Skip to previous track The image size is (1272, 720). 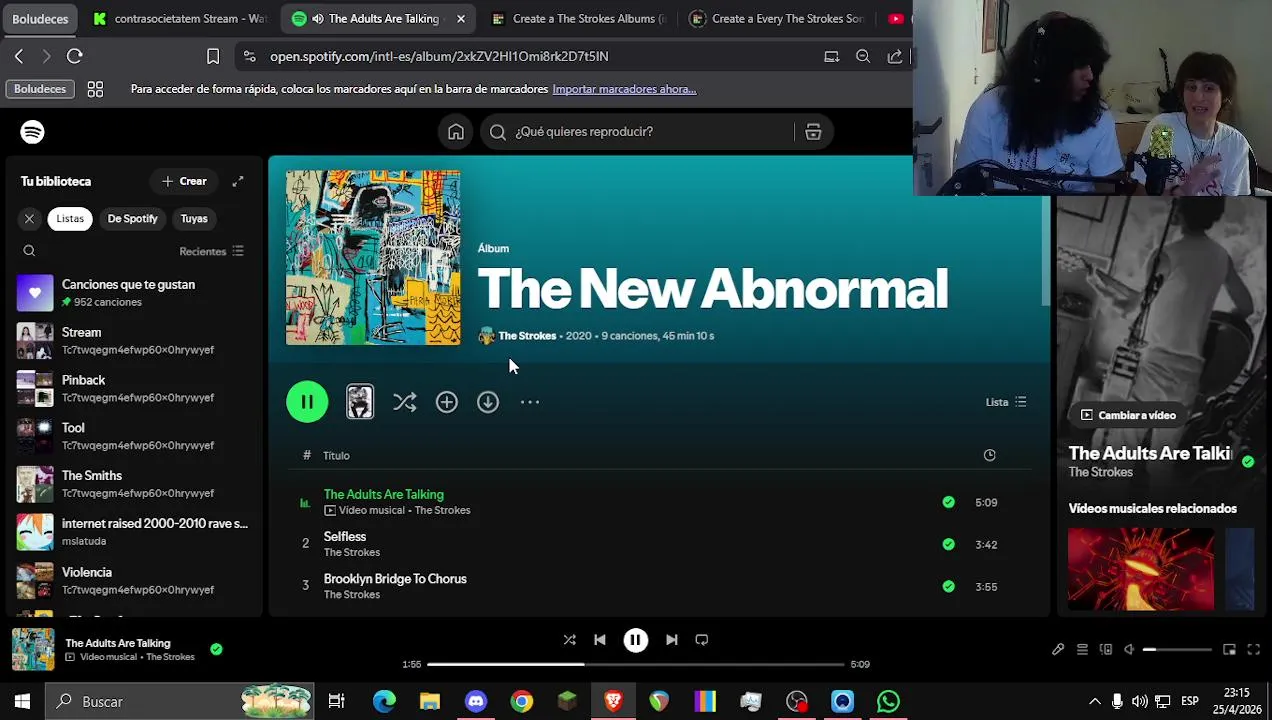point(599,640)
